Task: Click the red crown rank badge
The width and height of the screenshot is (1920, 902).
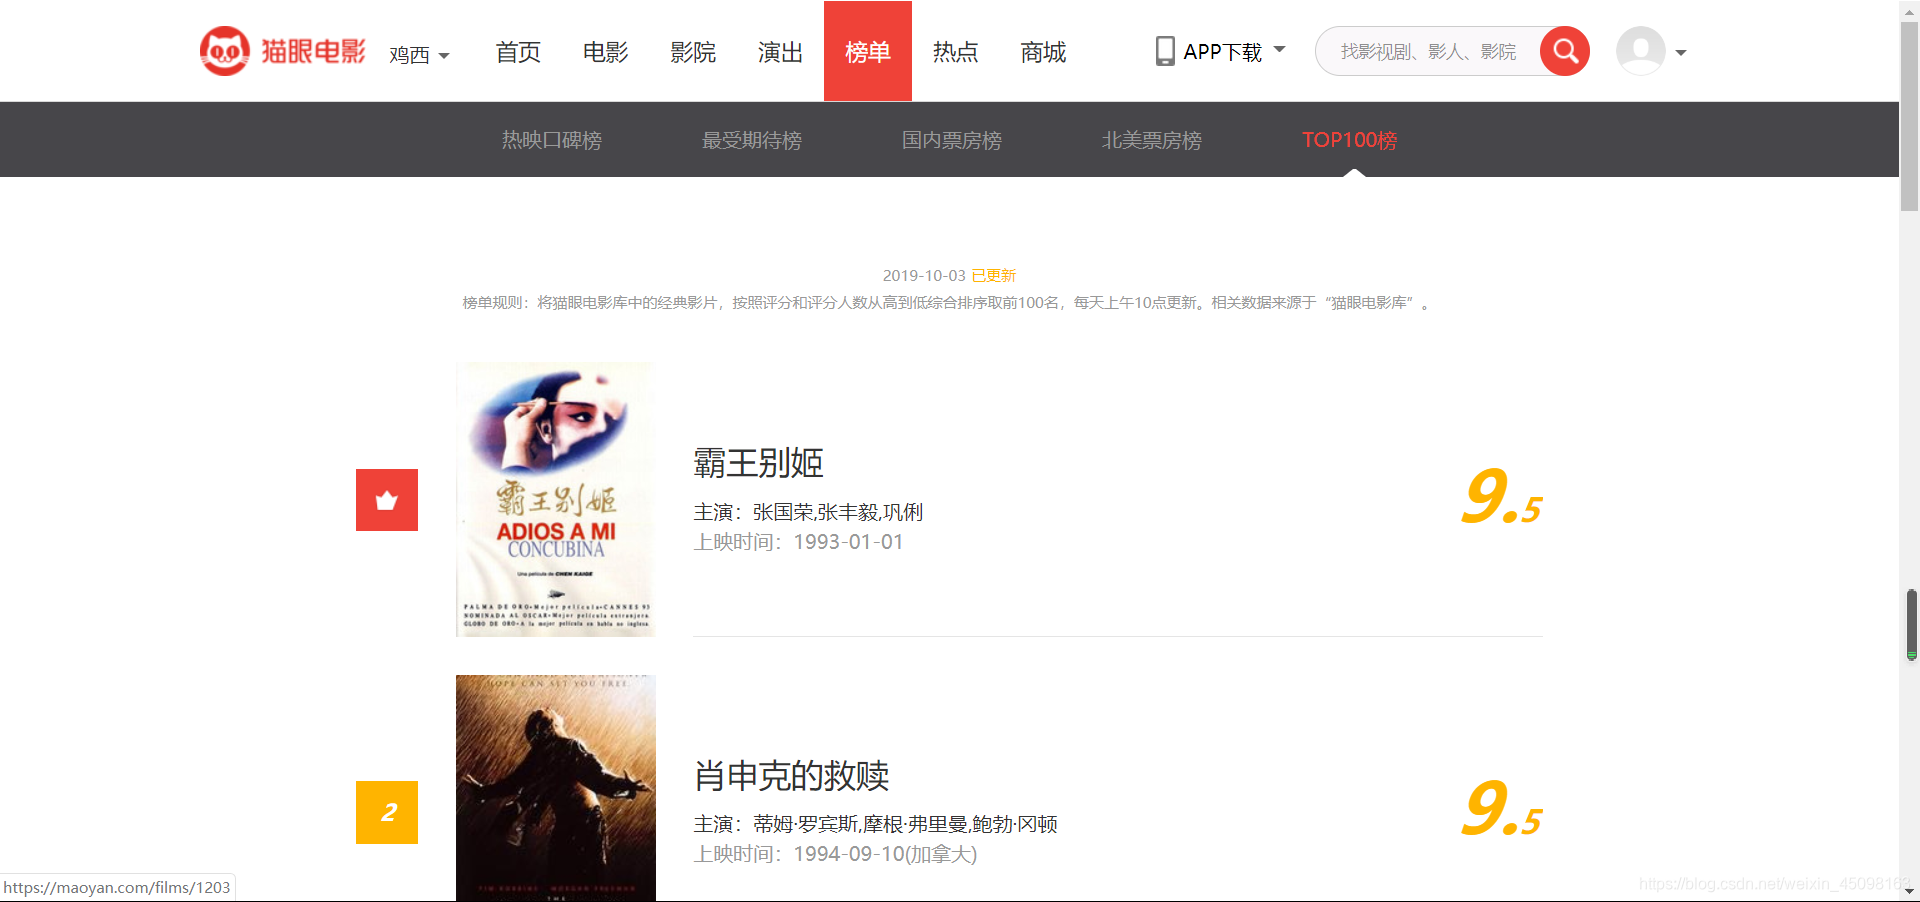Action: click(x=387, y=500)
